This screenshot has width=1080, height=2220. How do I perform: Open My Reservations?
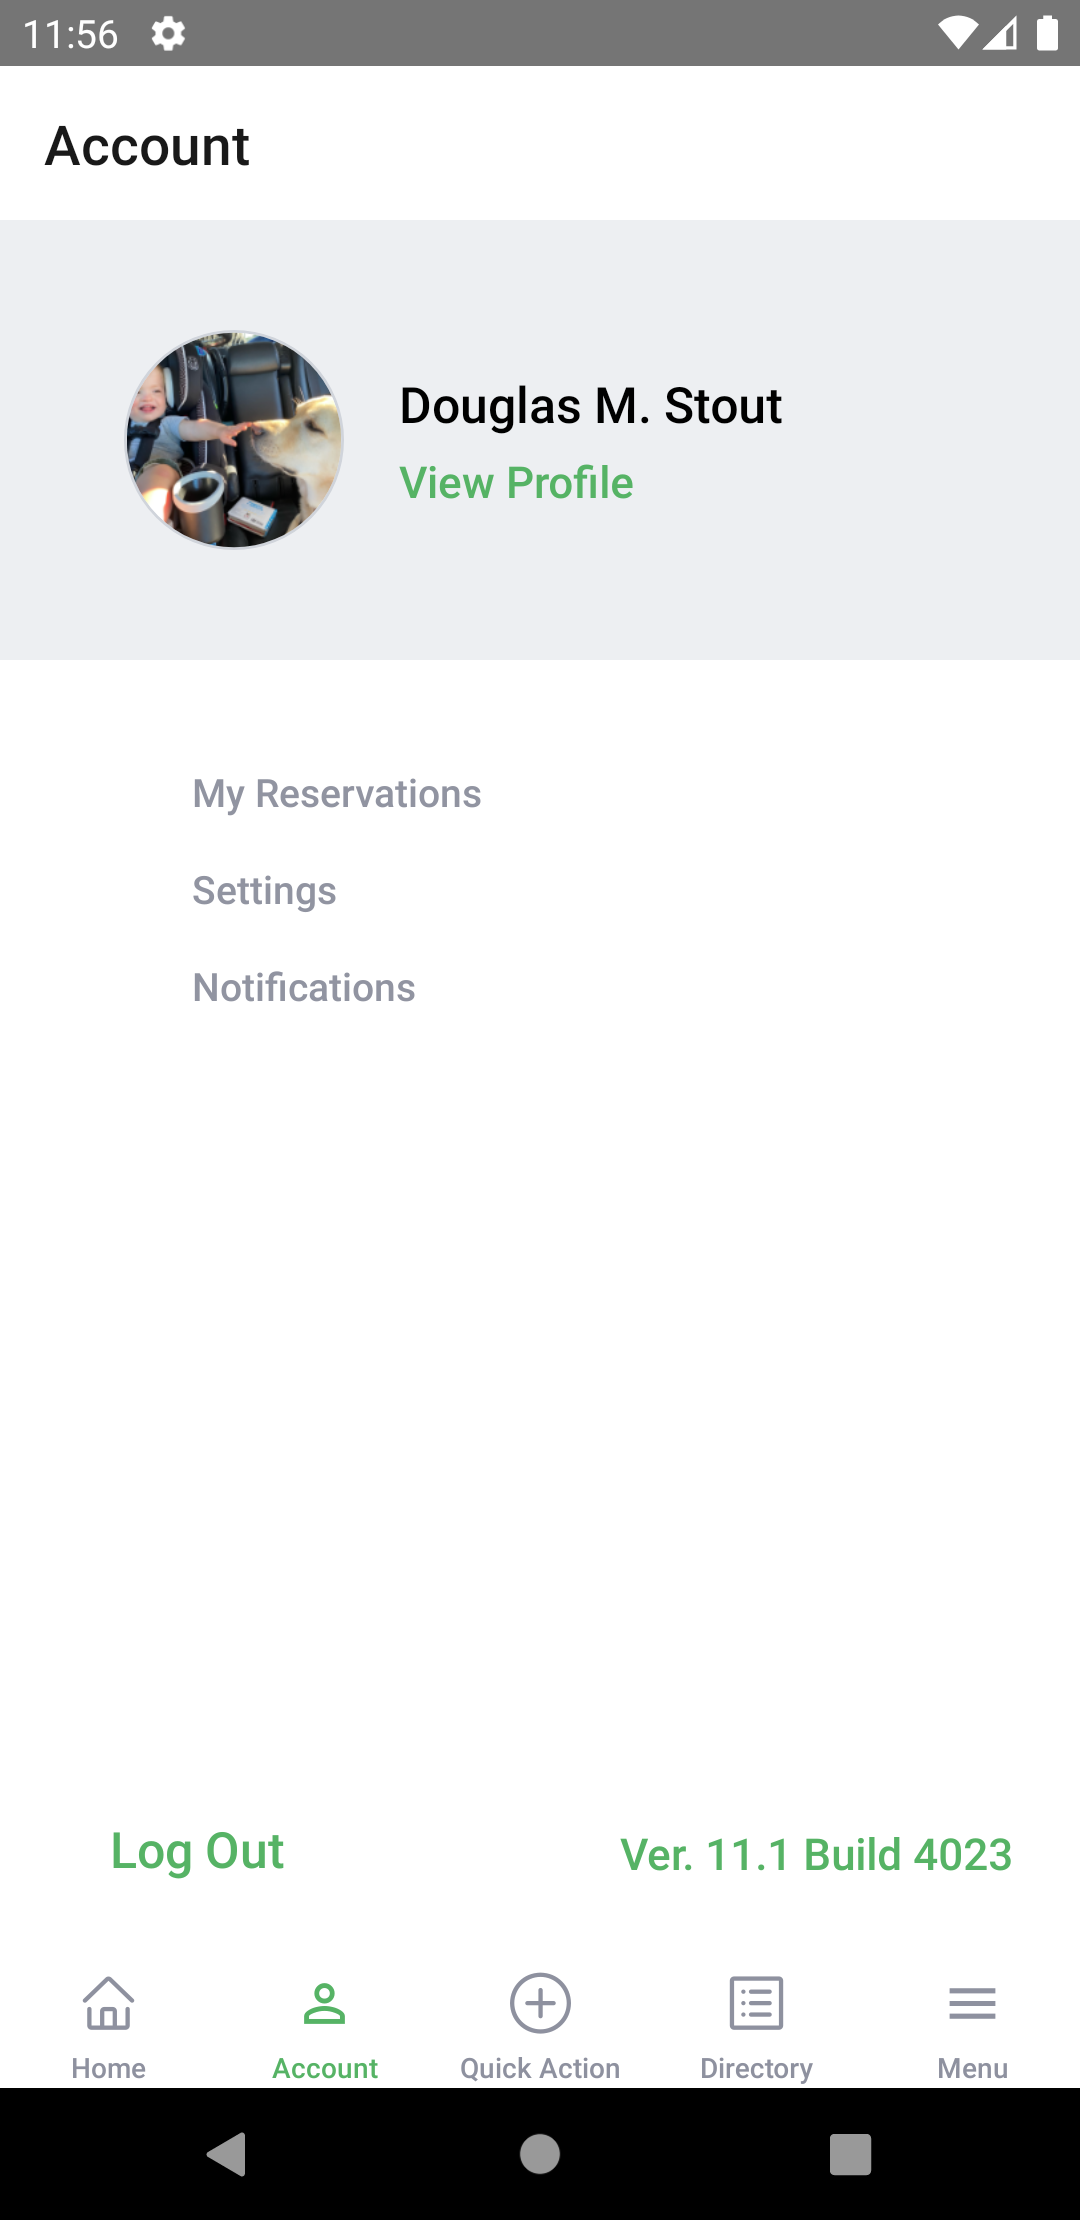[337, 794]
